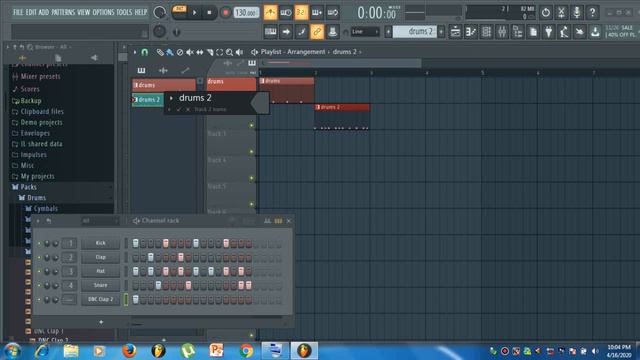
Task: Click the help question mark icon
Action: [592, 13]
